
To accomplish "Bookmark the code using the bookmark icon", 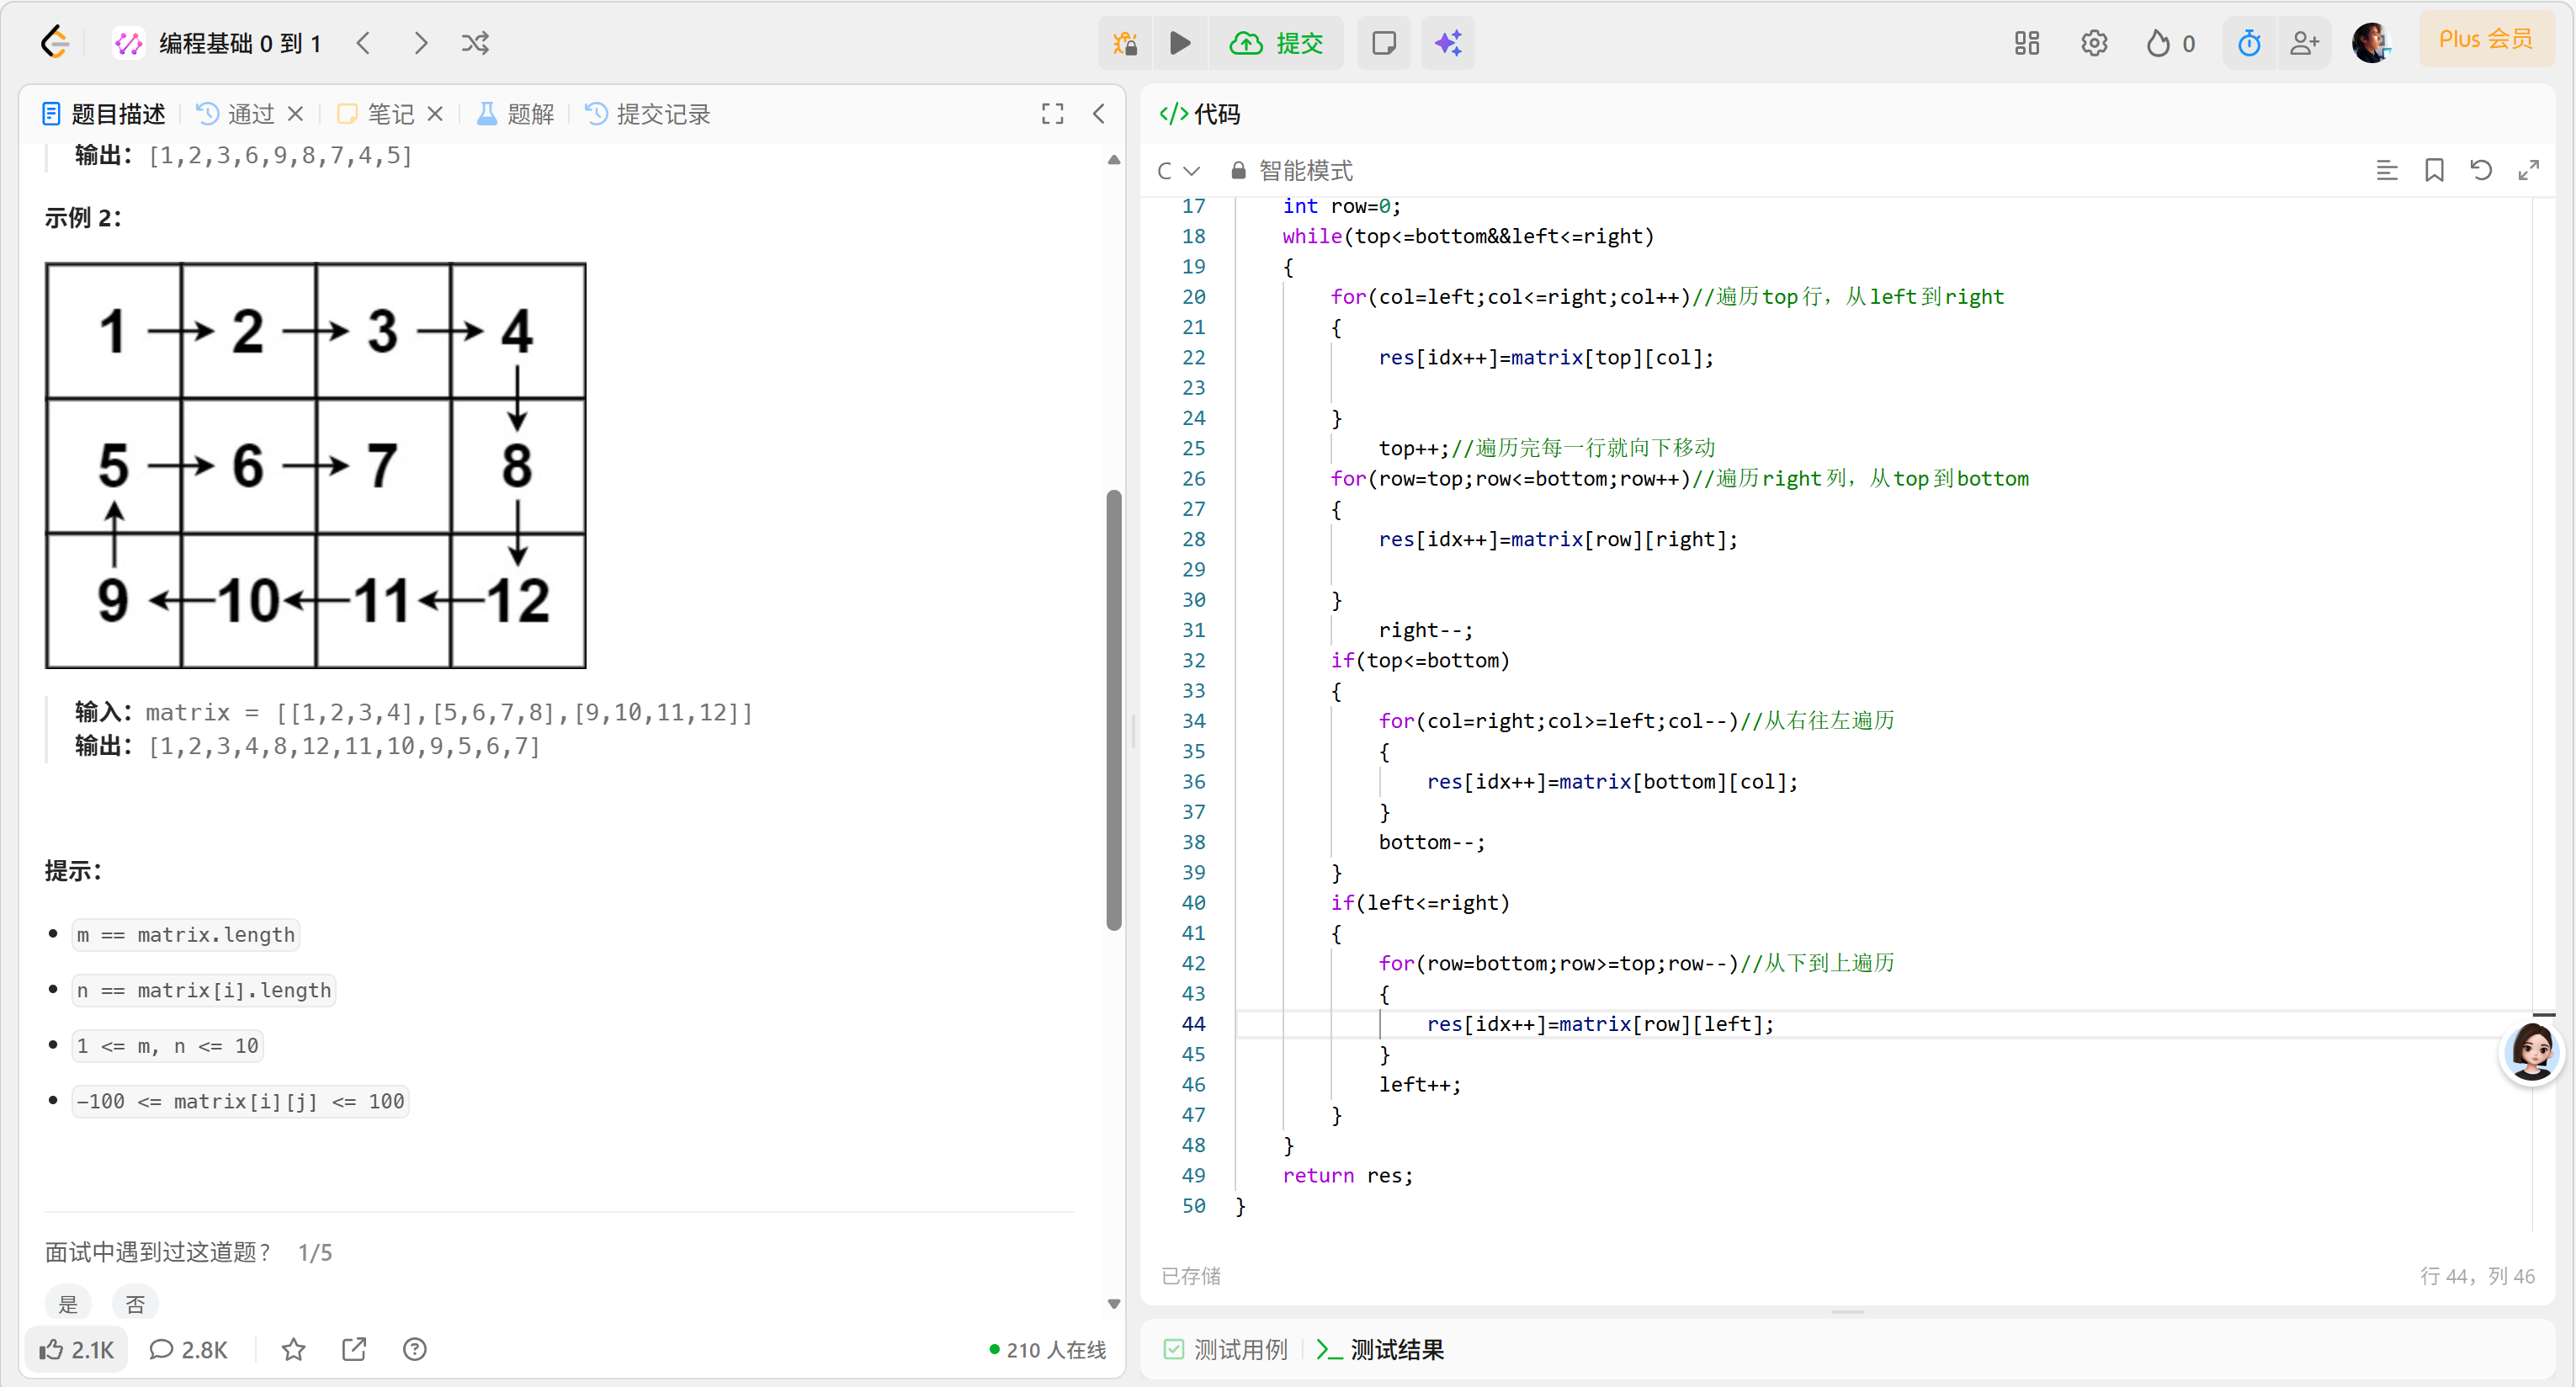I will (2435, 170).
